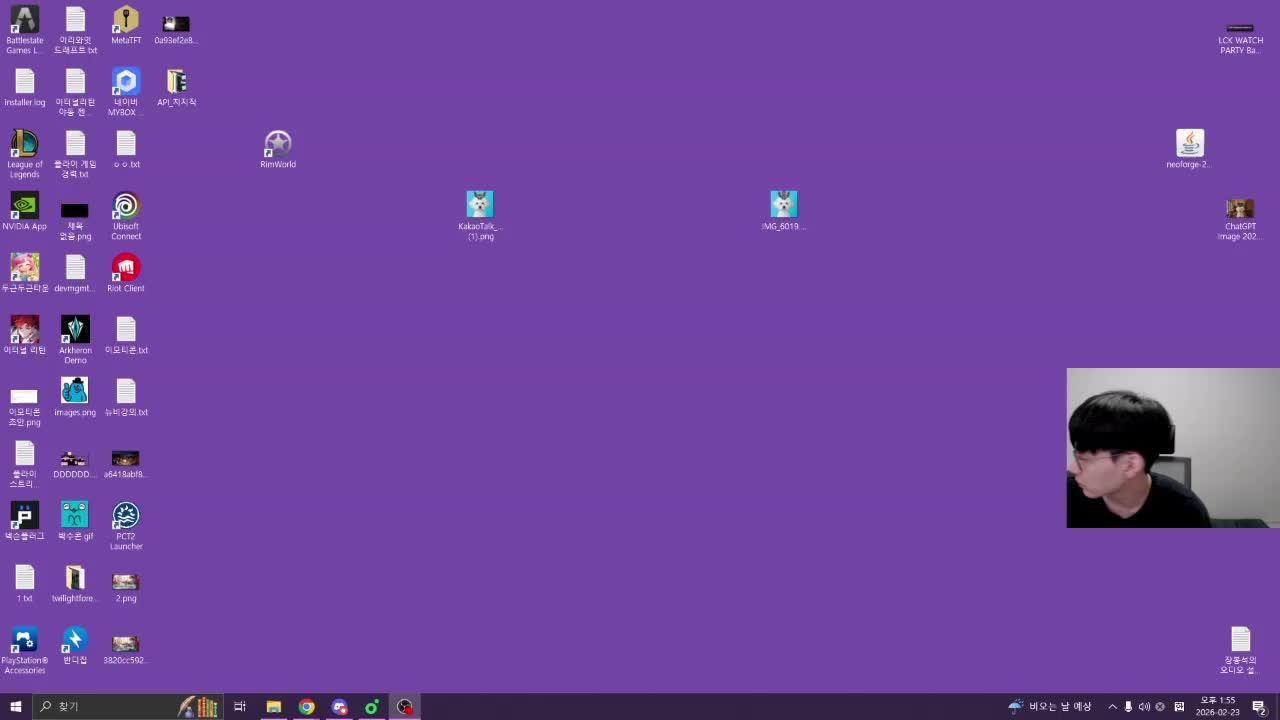Open the volume control tray icon
1280x720 pixels.
tap(1144, 707)
